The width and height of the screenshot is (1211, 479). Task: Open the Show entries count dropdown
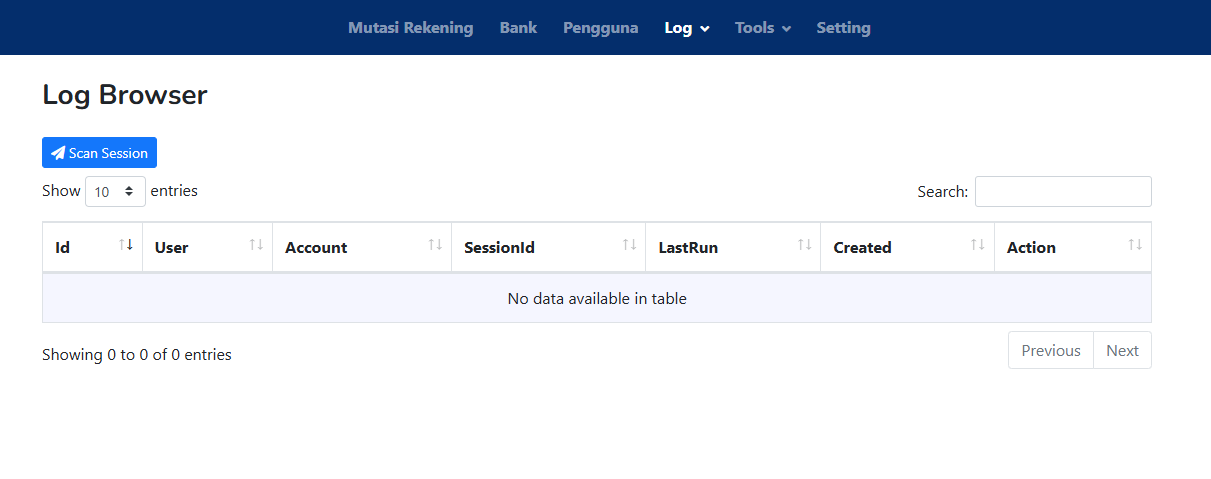[x=115, y=192]
